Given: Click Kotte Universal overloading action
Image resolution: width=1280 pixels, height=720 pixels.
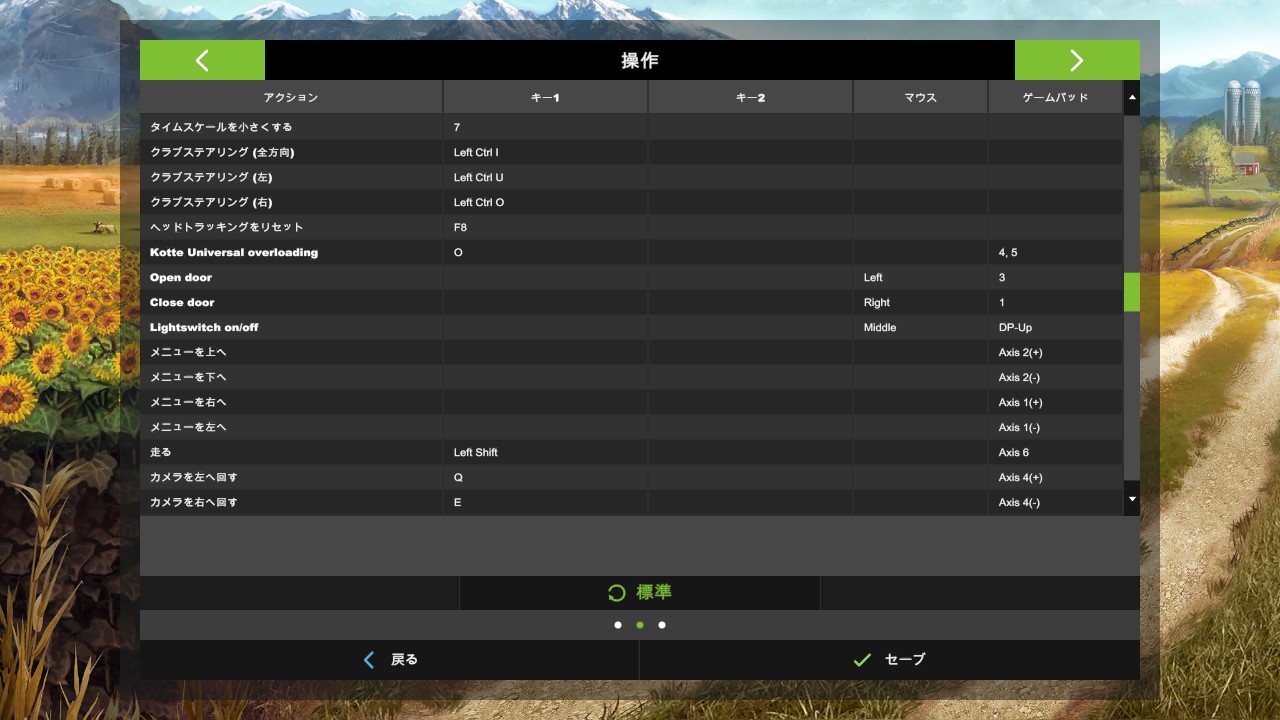Looking at the screenshot, I should [234, 252].
